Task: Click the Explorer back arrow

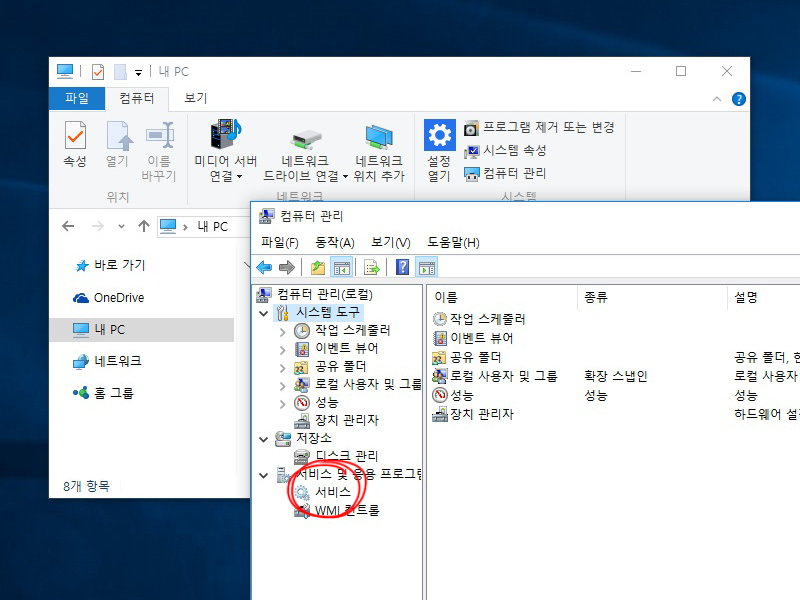Action: coord(68,226)
